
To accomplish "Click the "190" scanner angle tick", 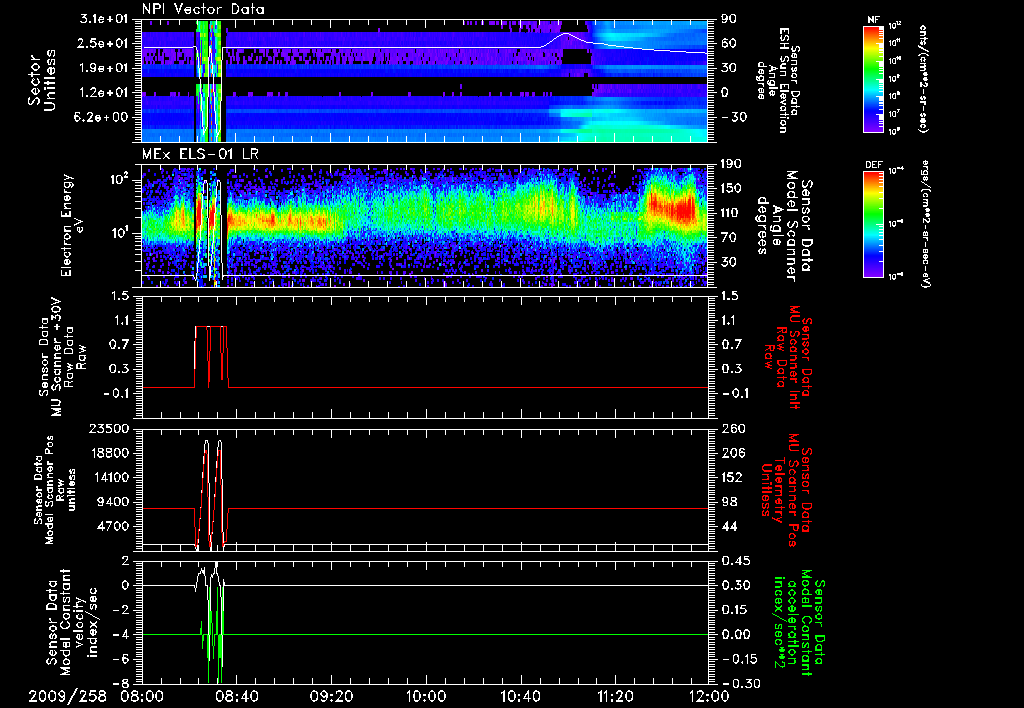I will click(x=731, y=164).
